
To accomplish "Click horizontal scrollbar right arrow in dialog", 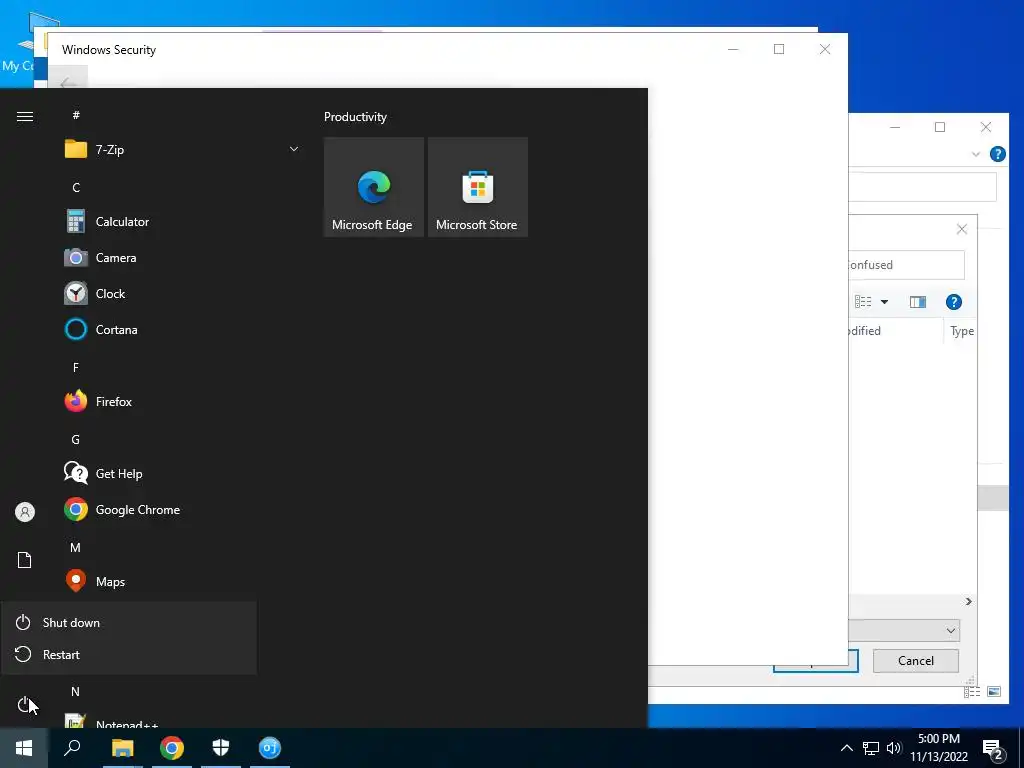I will (x=968, y=601).
